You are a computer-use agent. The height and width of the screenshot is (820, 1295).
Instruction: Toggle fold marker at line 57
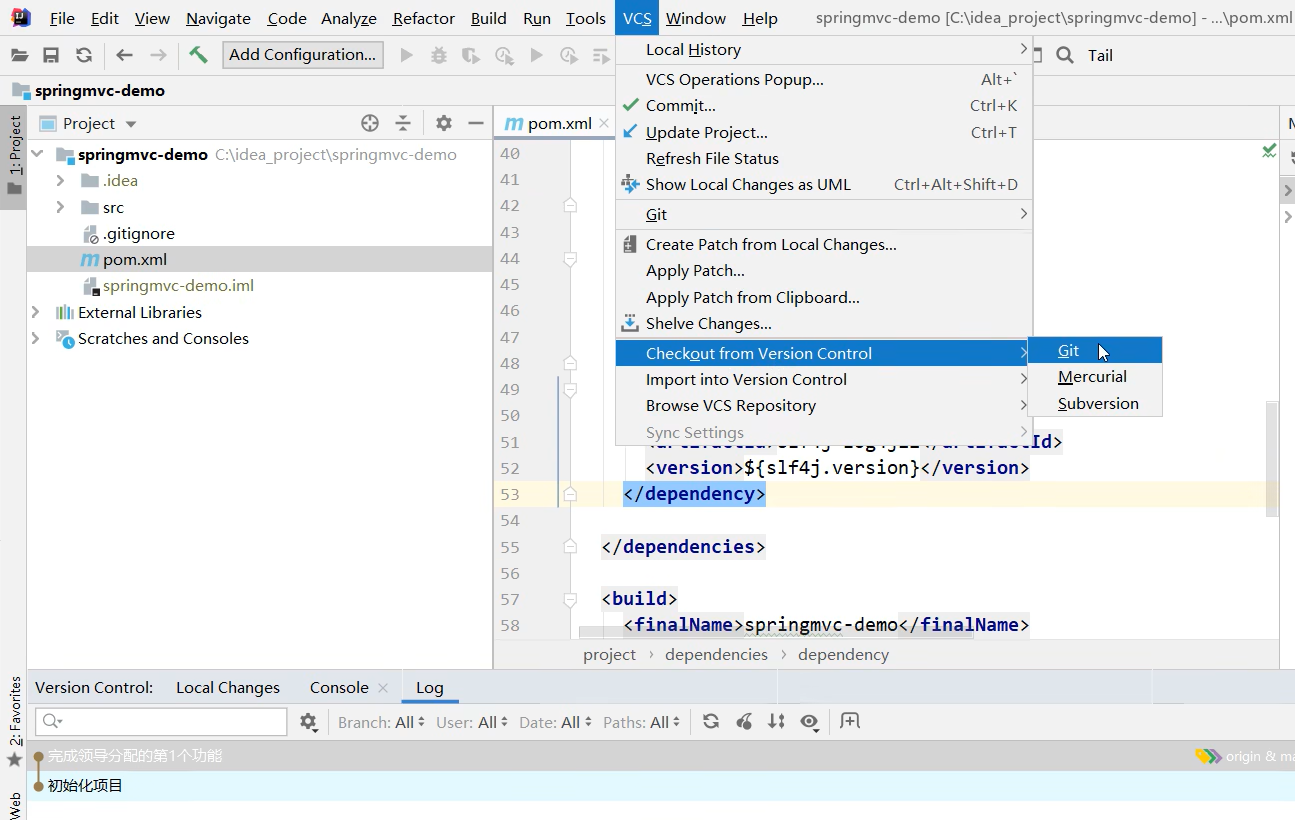570,599
